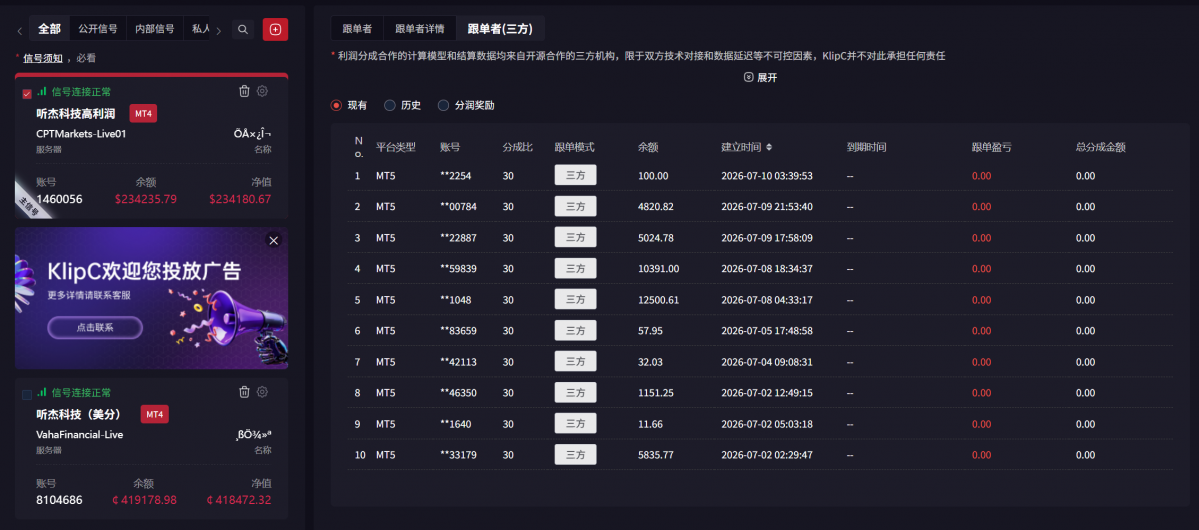The width and height of the screenshot is (1199, 530).
Task: Click 三方 button for account **1640
Action: [x=575, y=423]
